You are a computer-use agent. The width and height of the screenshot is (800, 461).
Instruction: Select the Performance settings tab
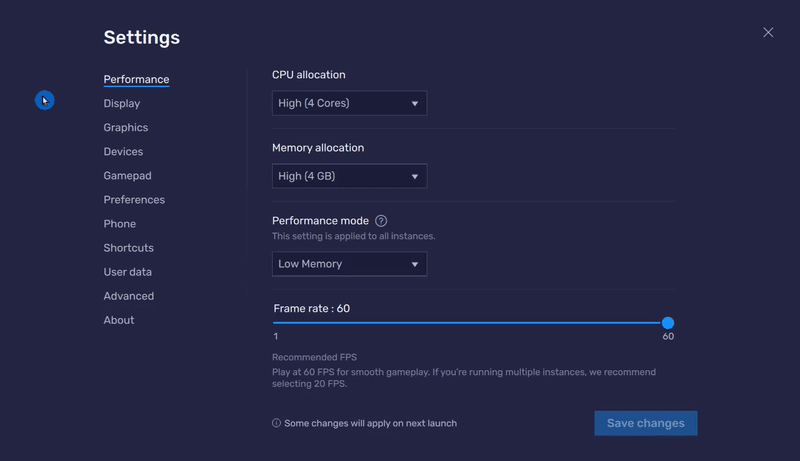pyautogui.click(x=136, y=80)
